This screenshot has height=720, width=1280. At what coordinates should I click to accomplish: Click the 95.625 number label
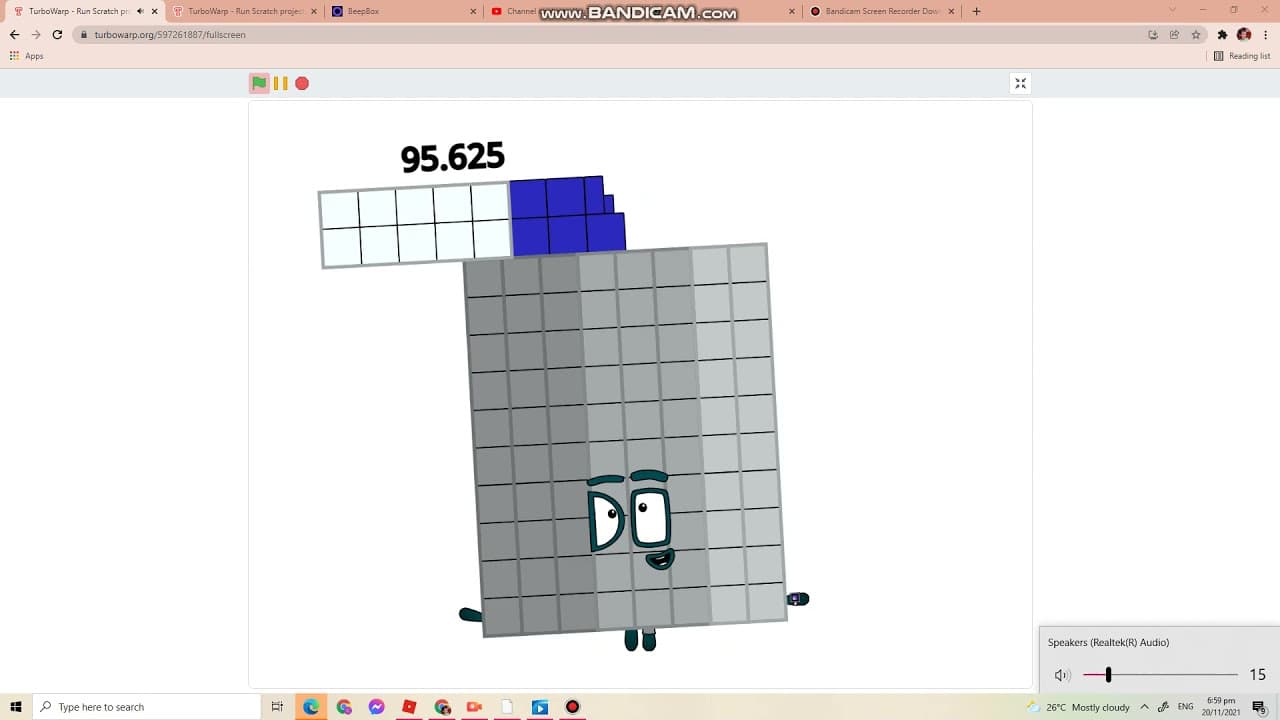pyautogui.click(x=452, y=157)
